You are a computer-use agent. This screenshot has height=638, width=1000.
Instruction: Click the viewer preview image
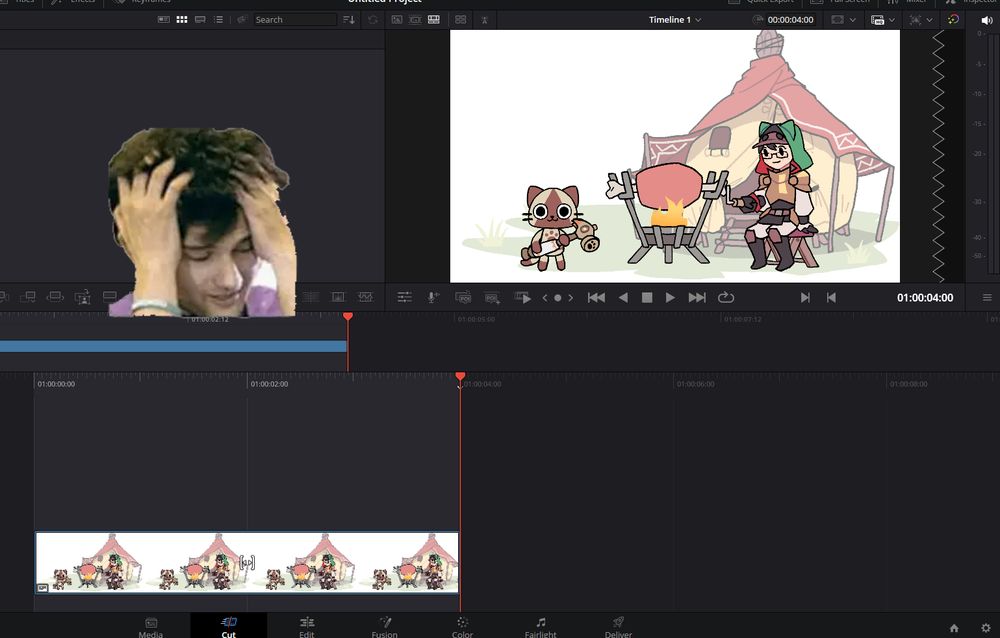tap(675, 156)
